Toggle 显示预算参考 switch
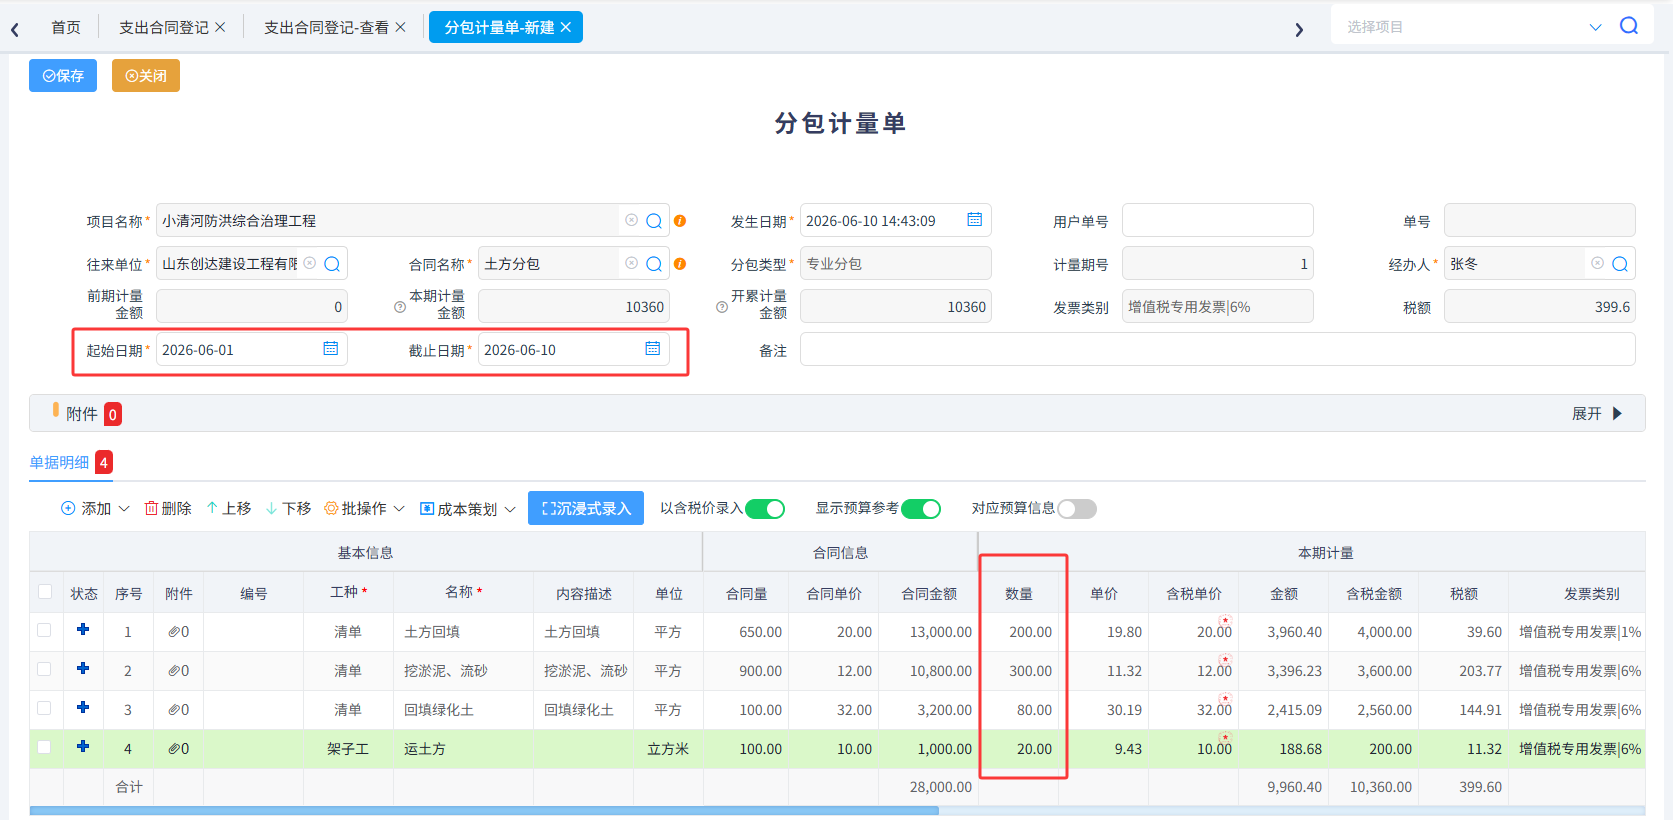This screenshot has height=820, width=1673. click(921, 509)
